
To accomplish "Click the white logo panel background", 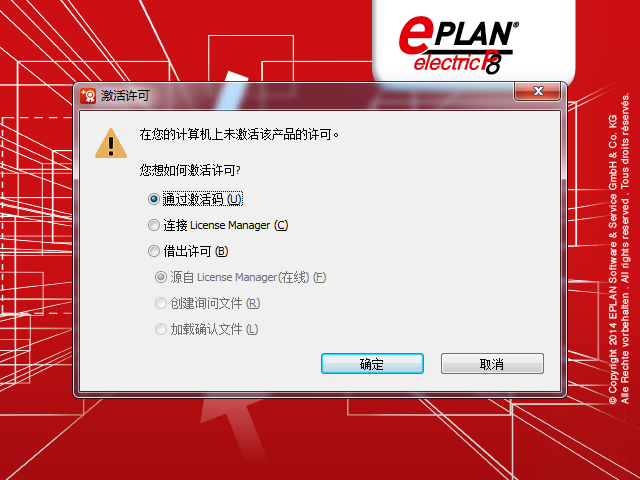I will [473, 43].
